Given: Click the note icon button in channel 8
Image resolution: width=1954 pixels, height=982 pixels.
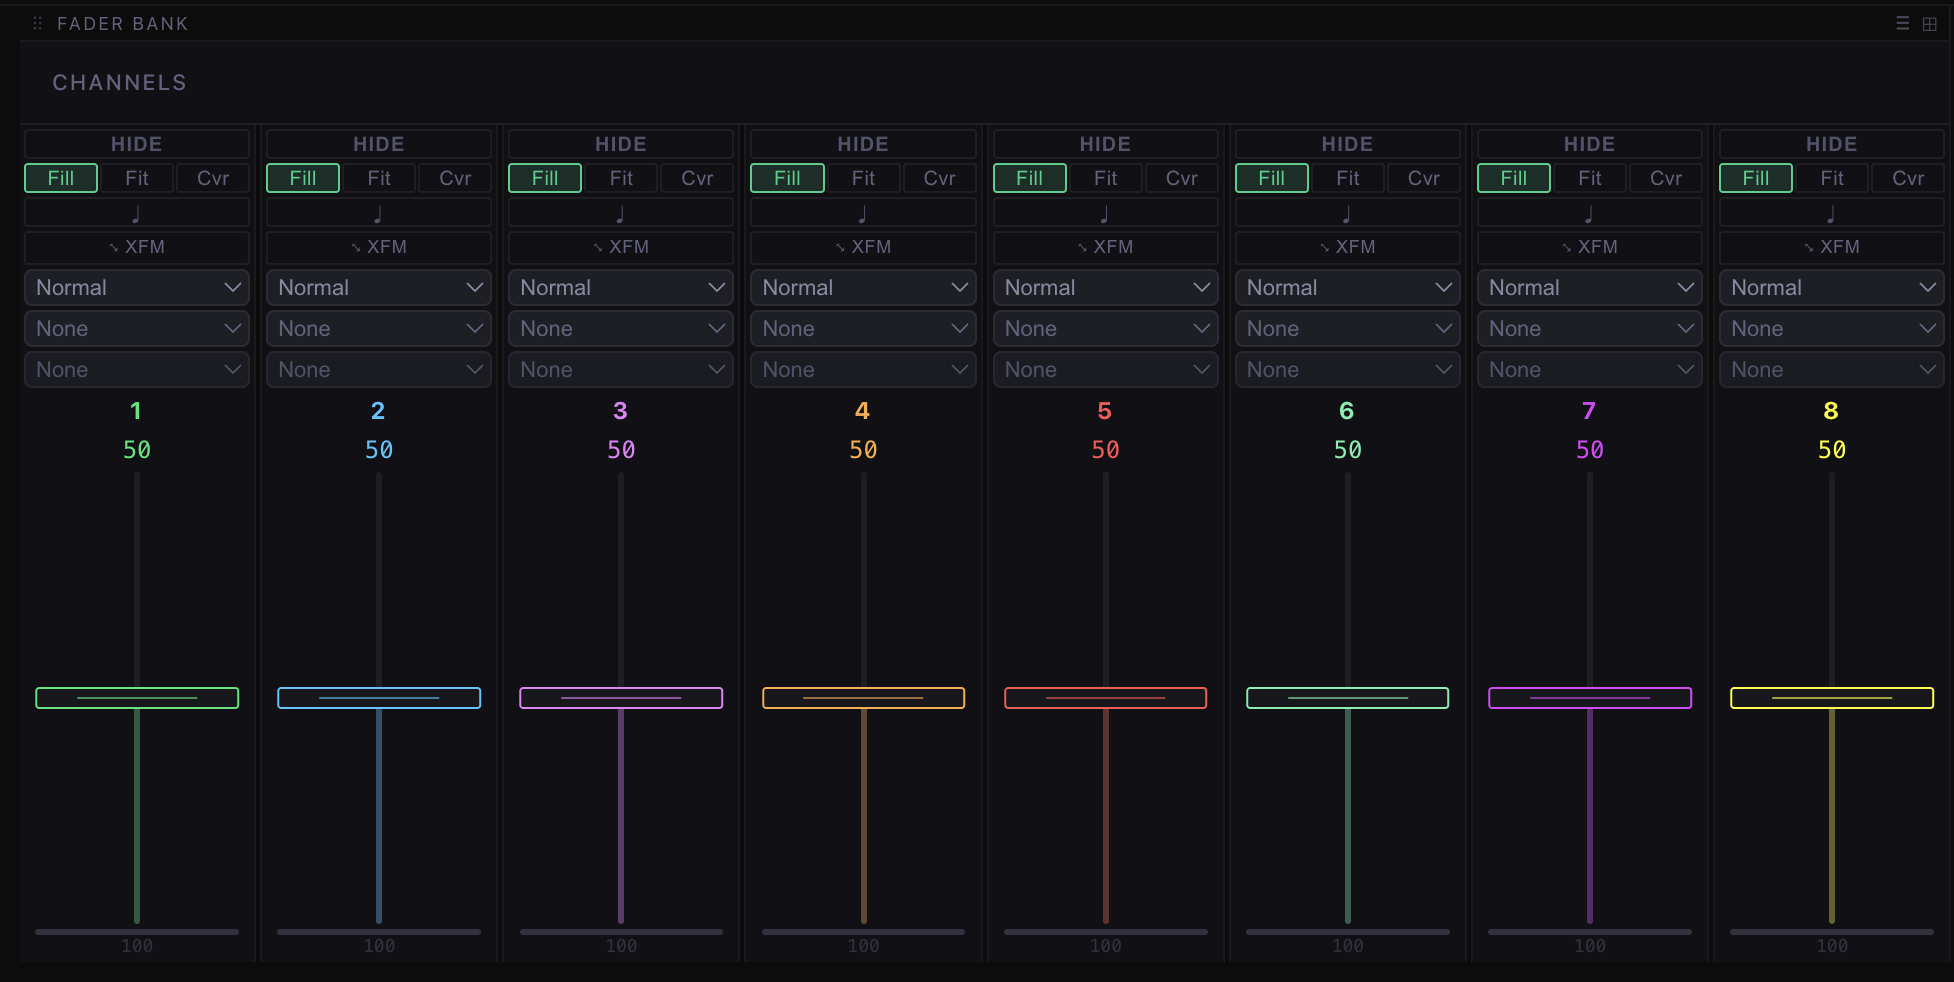Looking at the screenshot, I should click(x=1831, y=213).
